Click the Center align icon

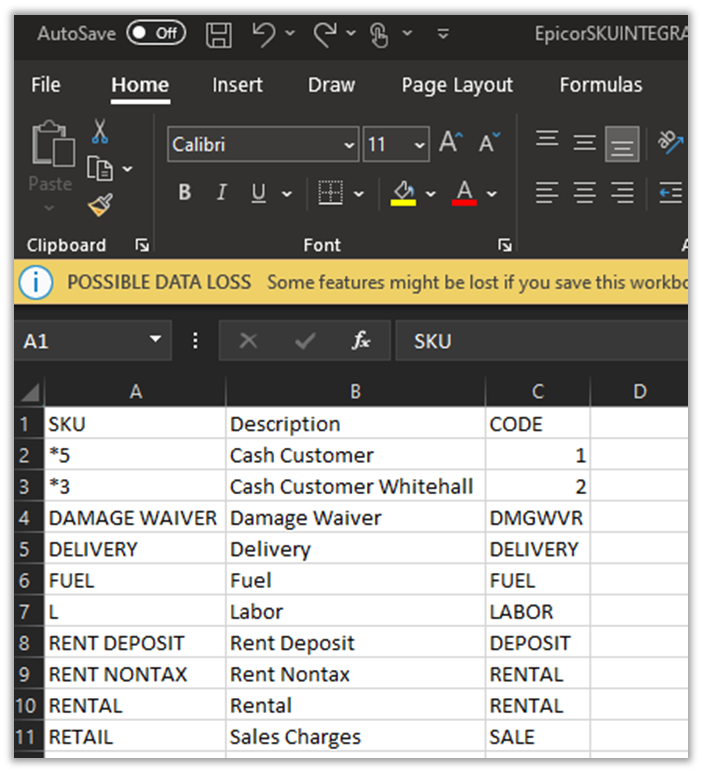(x=585, y=192)
